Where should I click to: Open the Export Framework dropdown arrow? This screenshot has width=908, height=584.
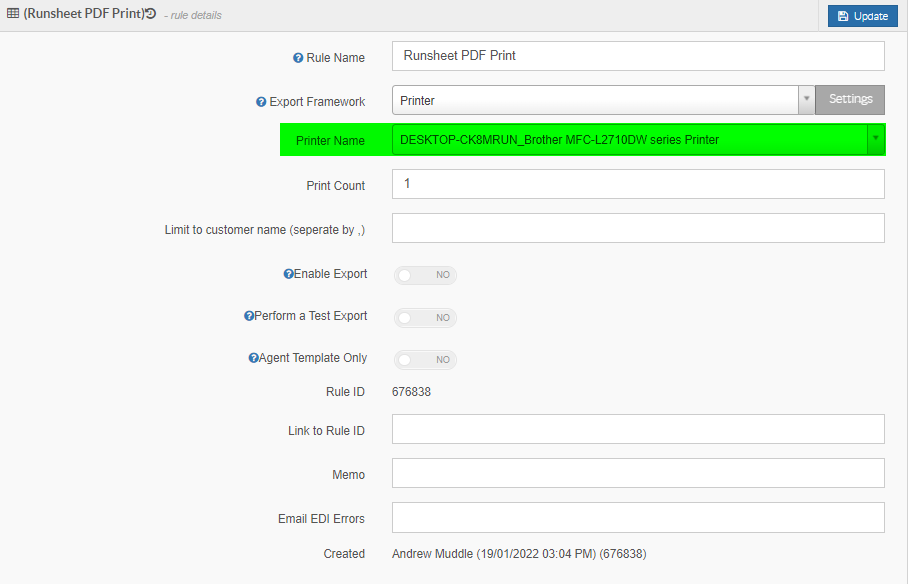click(806, 100)
